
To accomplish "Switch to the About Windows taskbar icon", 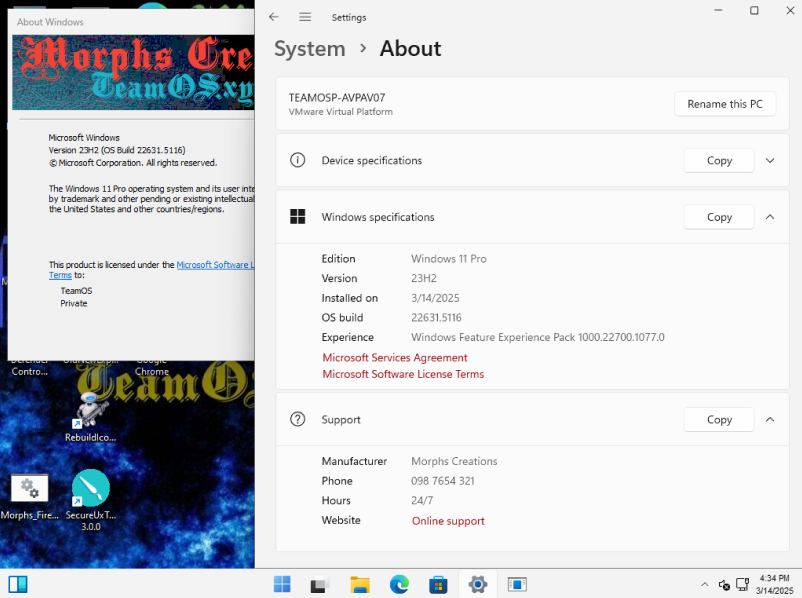I will (x=517, y=584).
